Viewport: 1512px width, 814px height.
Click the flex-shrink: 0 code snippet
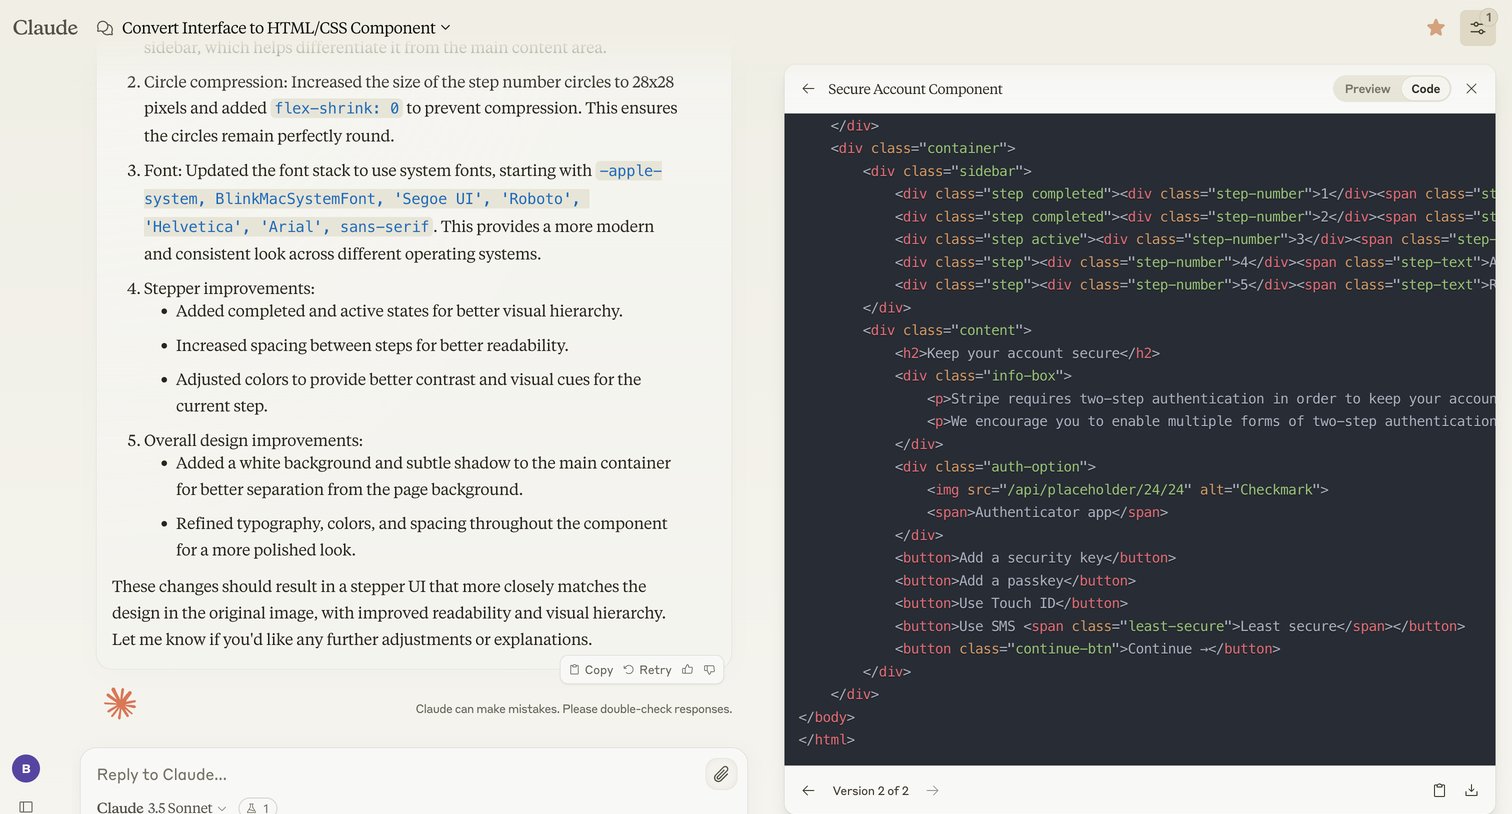(x=336, y=108)
